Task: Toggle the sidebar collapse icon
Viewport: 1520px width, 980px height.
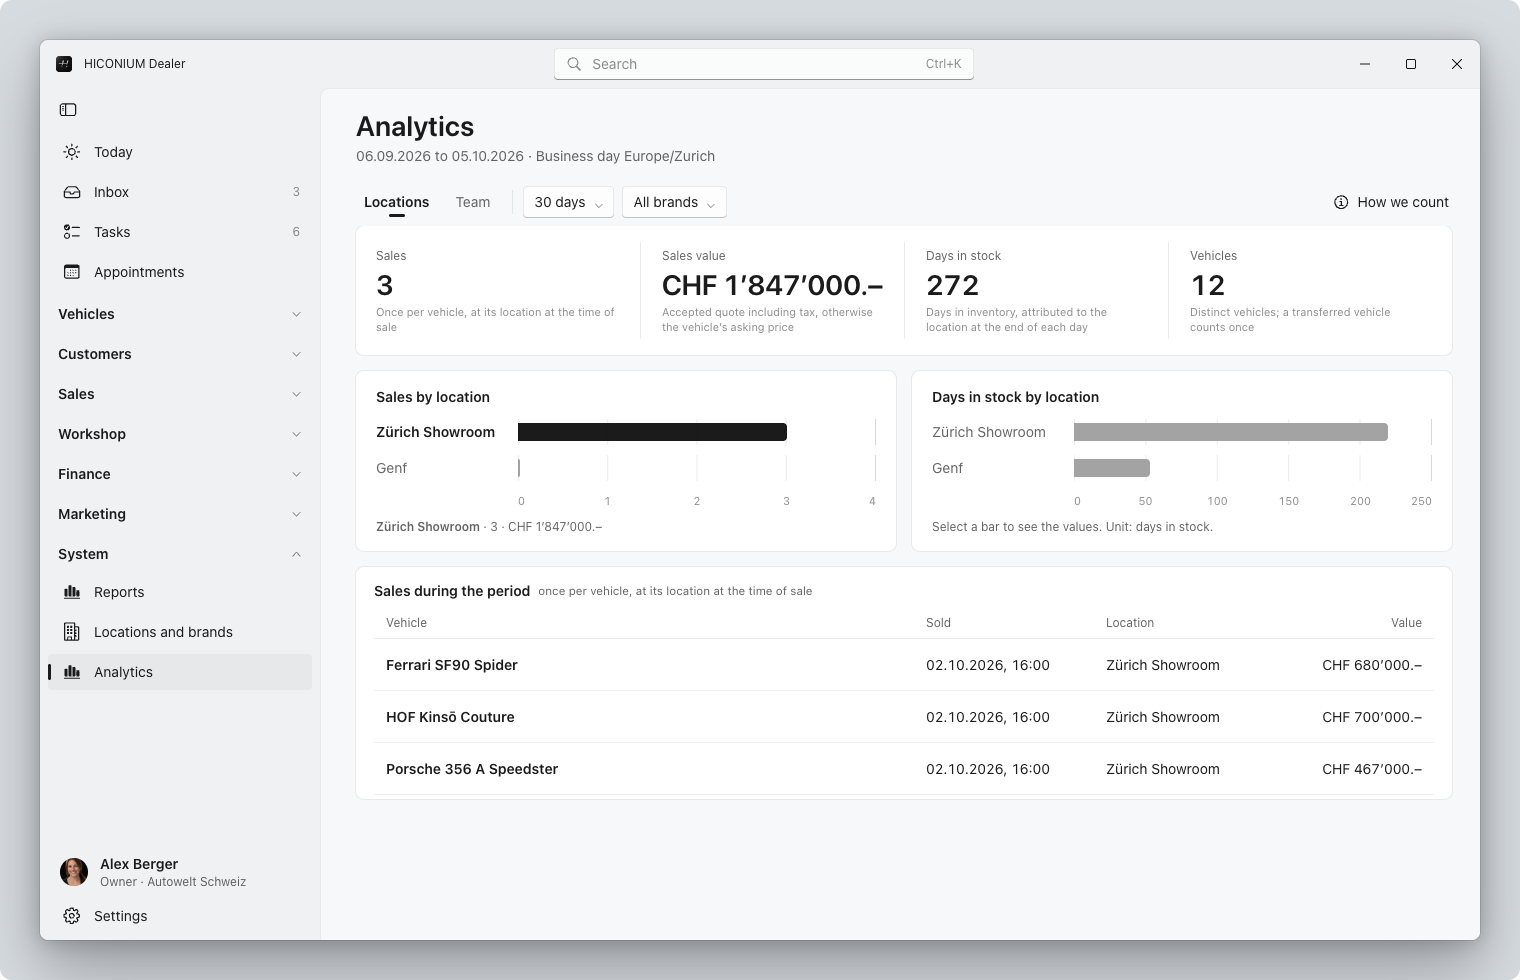Action: pyautogui.click(x=68, y=110)
